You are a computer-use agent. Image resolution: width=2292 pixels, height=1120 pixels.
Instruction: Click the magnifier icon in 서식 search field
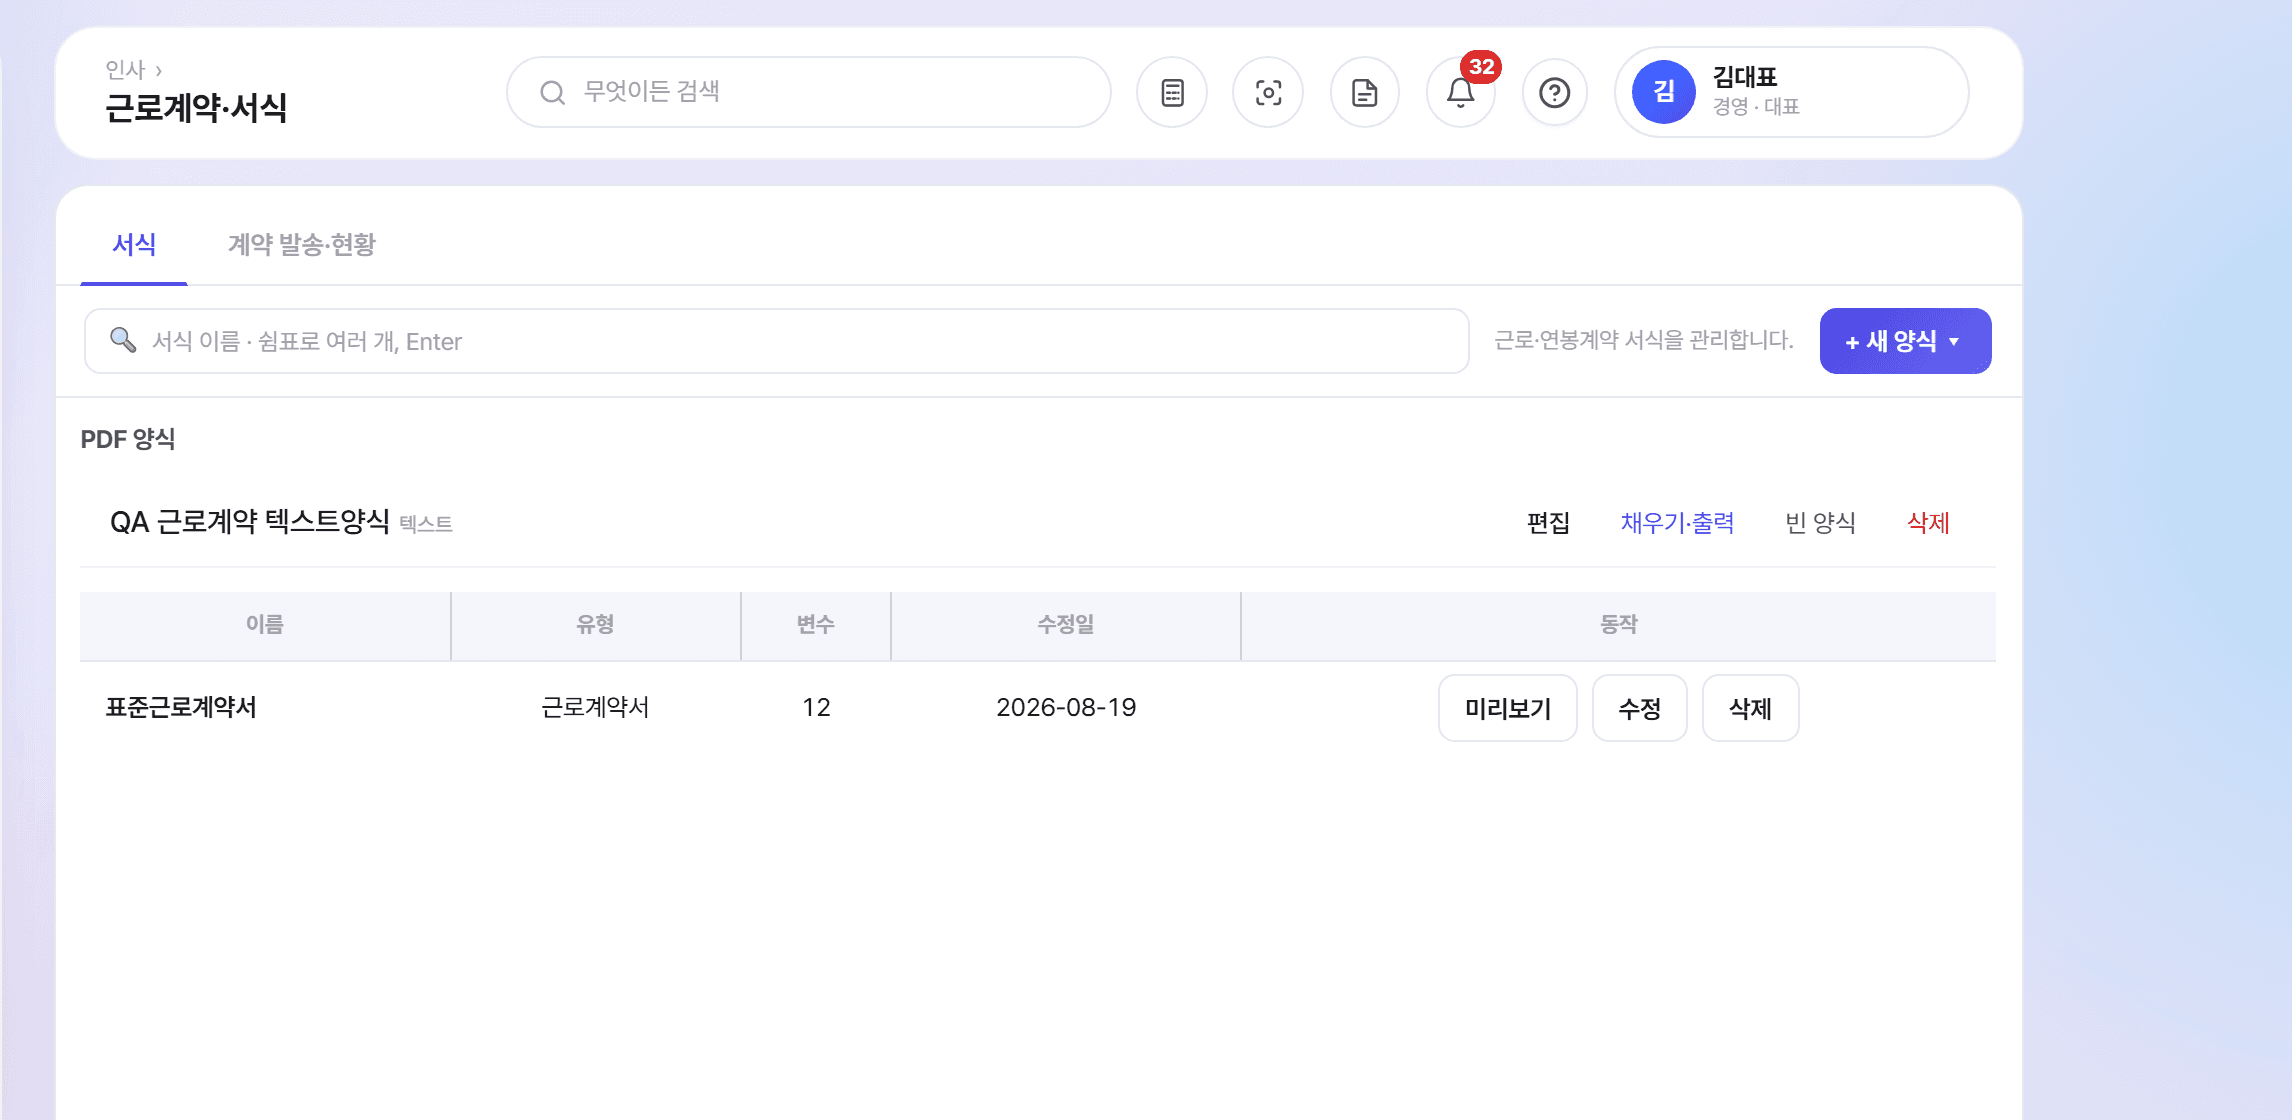pyautogui.click(x=123, y=340)
